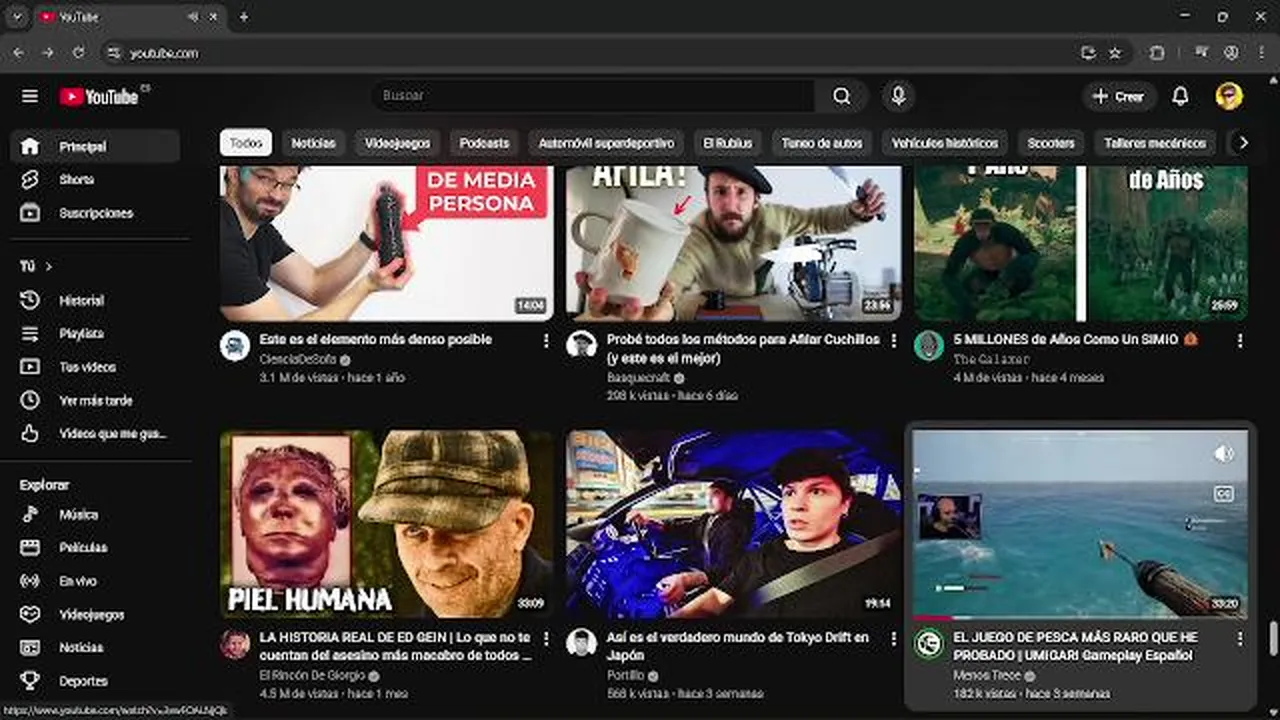
Task: Bookmark this page with star icon
Action: pos(1115,53)
